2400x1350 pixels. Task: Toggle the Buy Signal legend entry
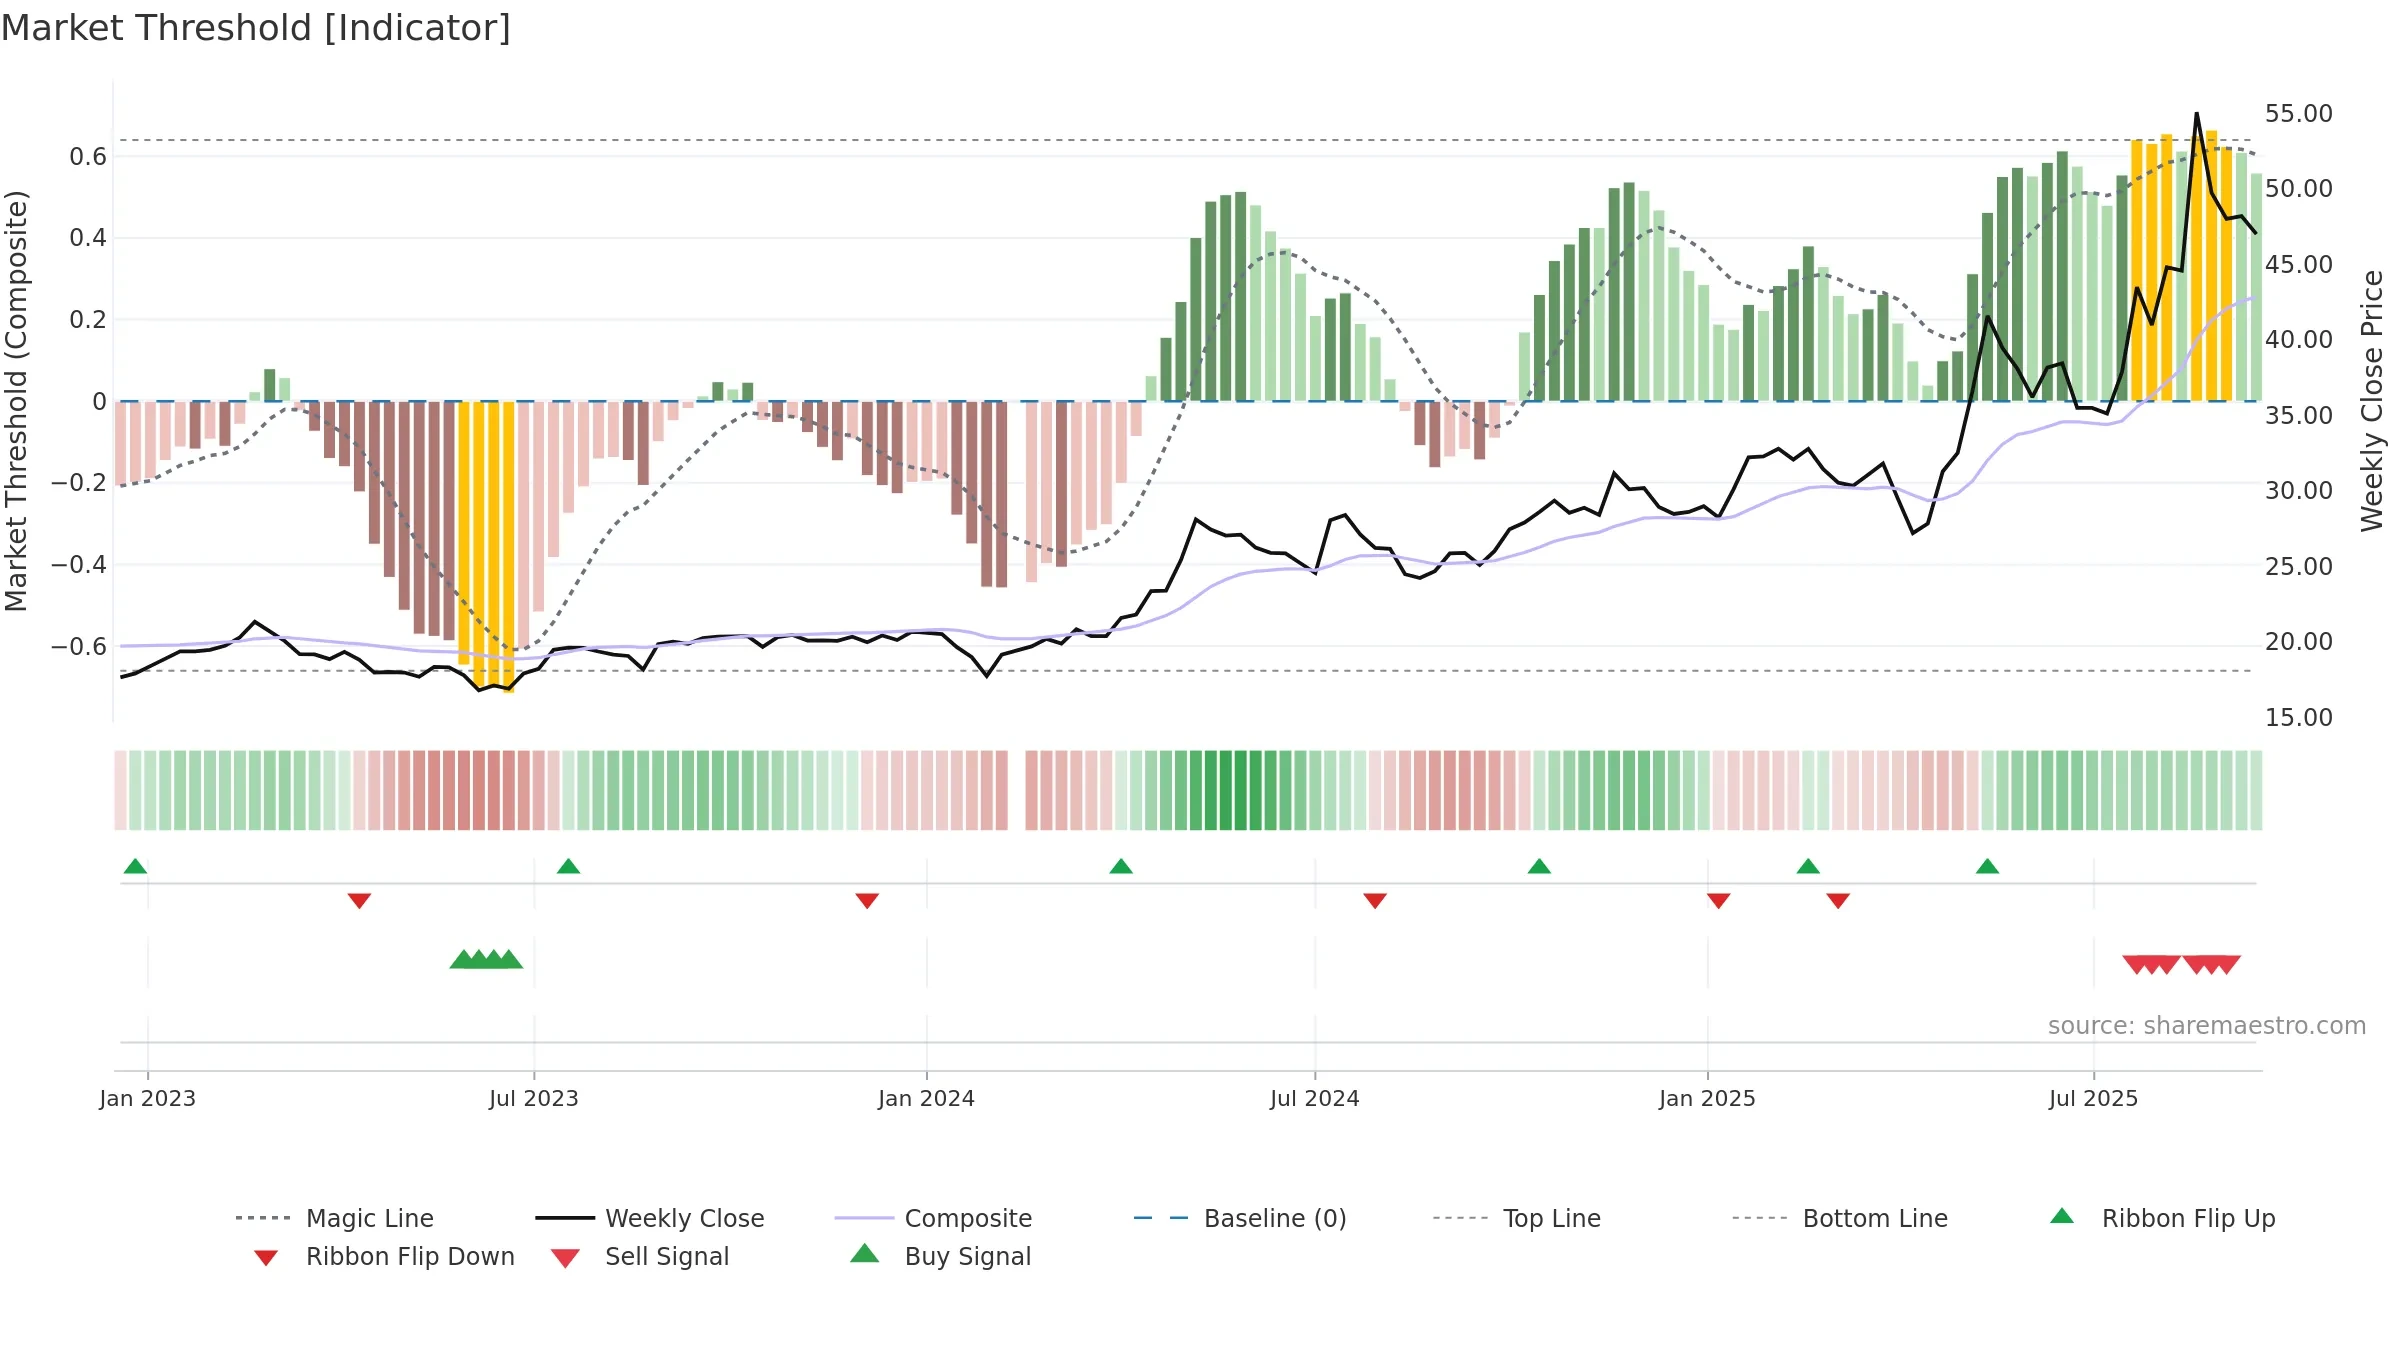tap(940, 1256)
